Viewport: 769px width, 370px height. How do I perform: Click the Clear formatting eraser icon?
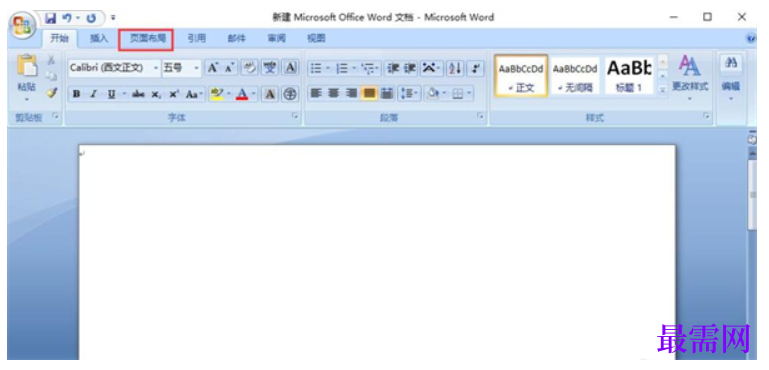click(x=250, y=68)
